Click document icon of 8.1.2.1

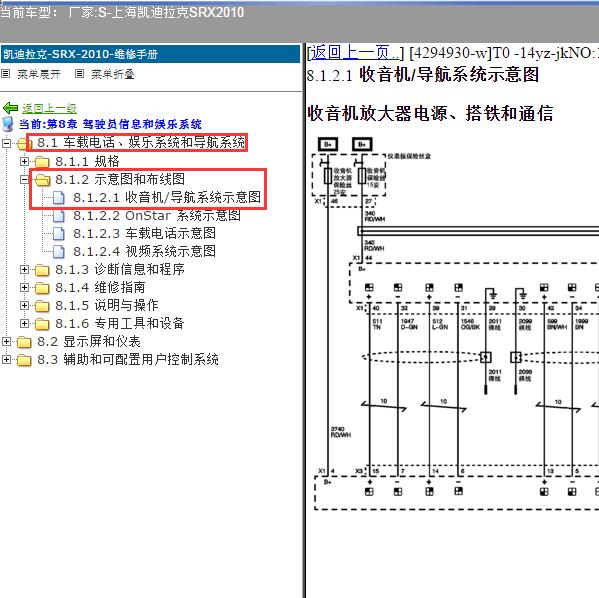58,198
